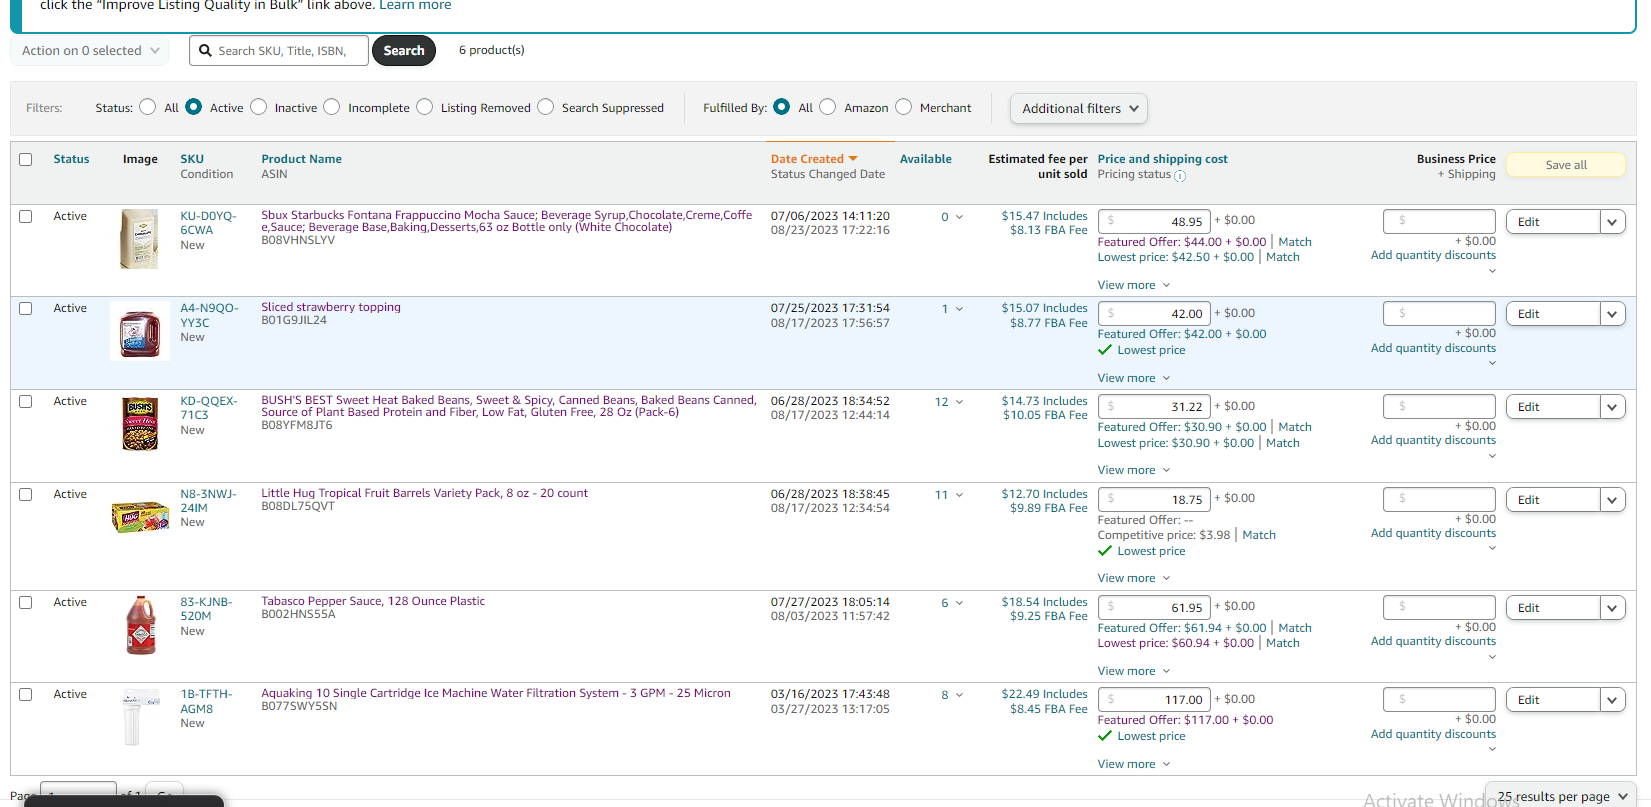Click the magnifier icon in the search box

[x=205, y=51]
